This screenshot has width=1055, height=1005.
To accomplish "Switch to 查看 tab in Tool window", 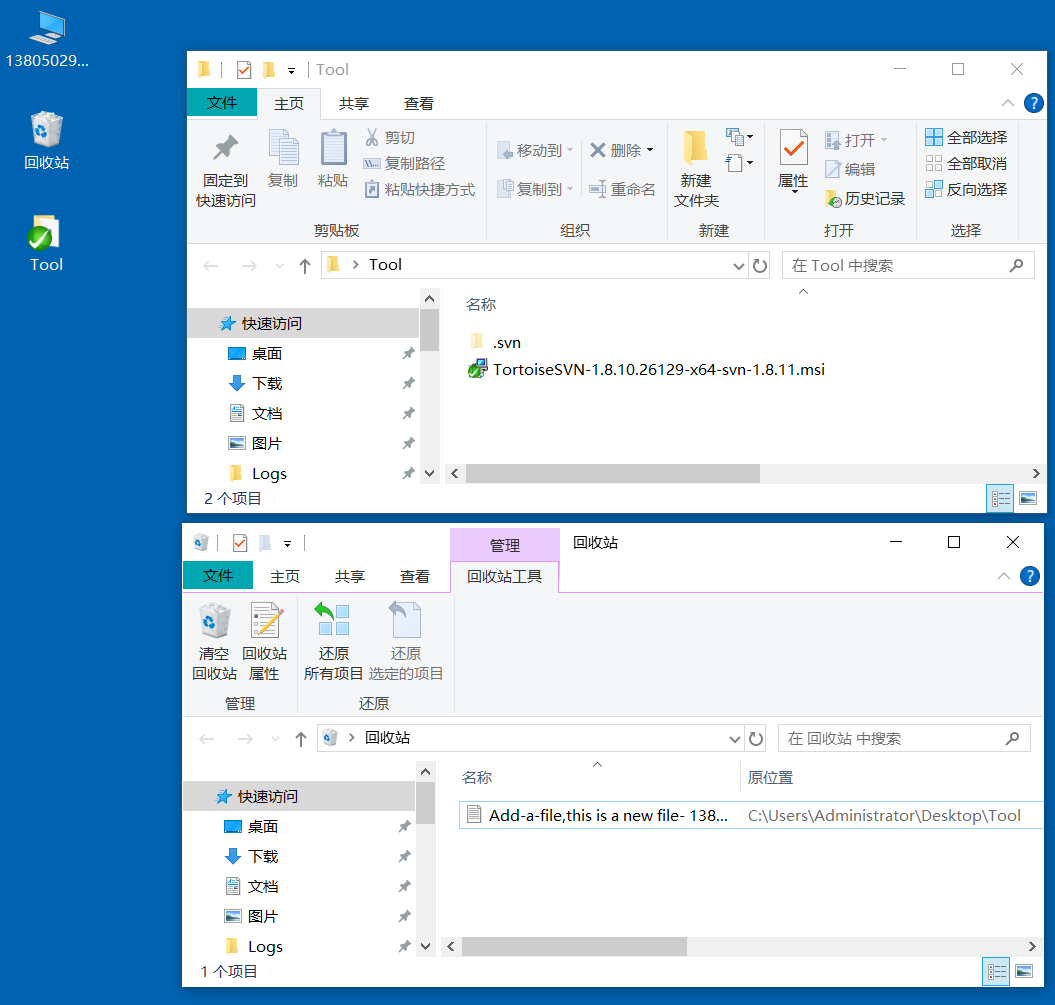I will tap(419, 104).
